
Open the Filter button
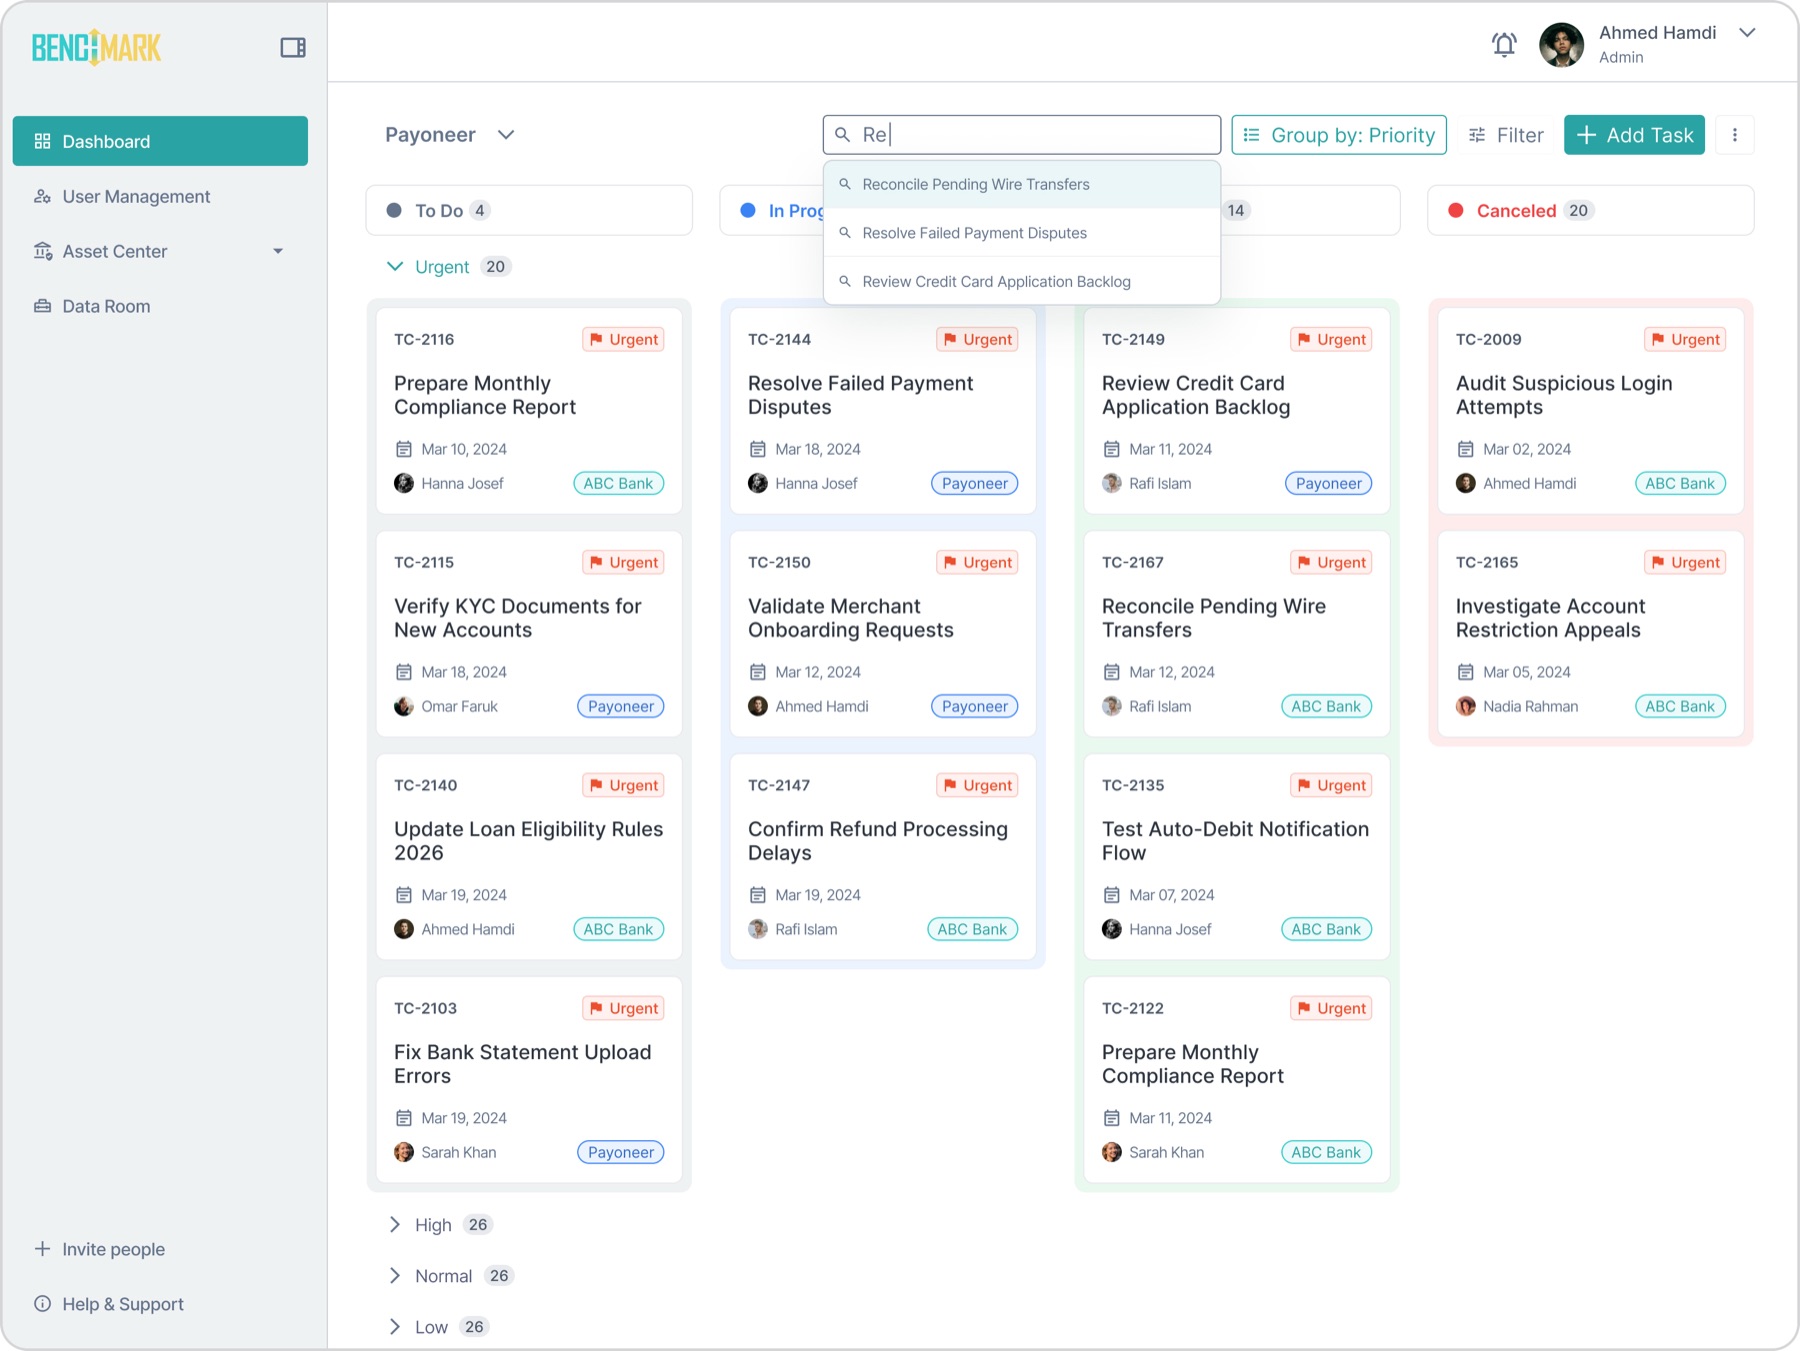coord(1505,135)
